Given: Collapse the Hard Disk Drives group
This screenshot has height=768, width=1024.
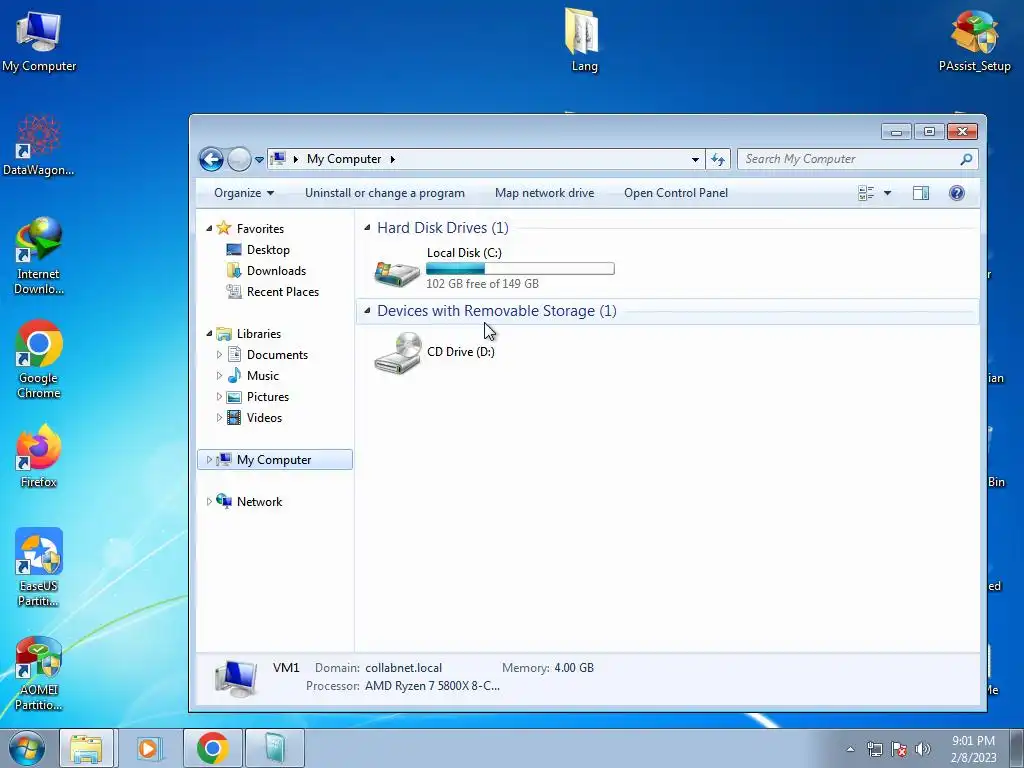Looking at the screenshot, I should (367, 227).
